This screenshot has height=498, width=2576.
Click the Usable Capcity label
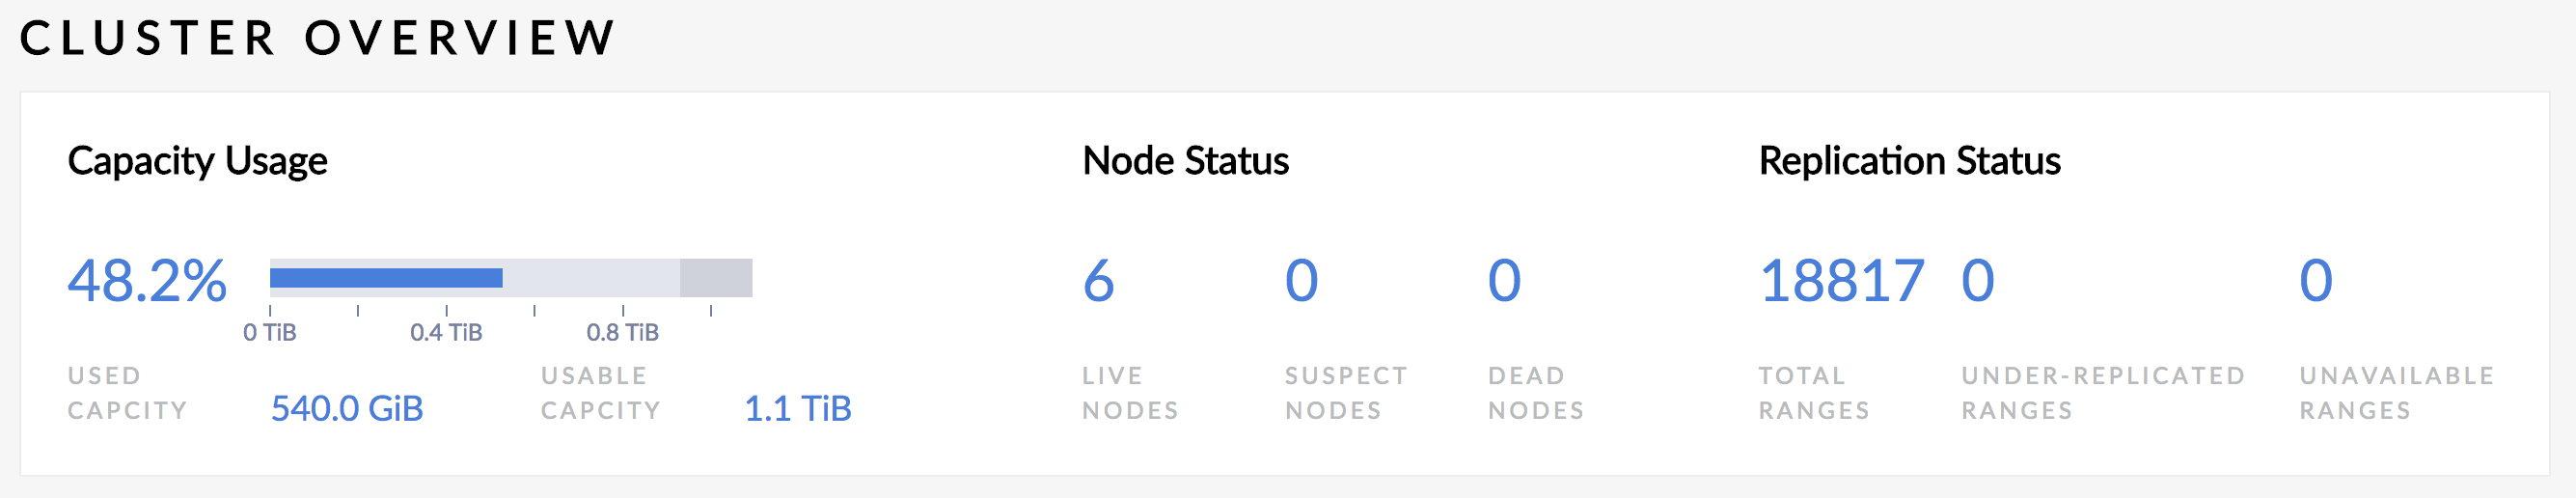(600, 393)
